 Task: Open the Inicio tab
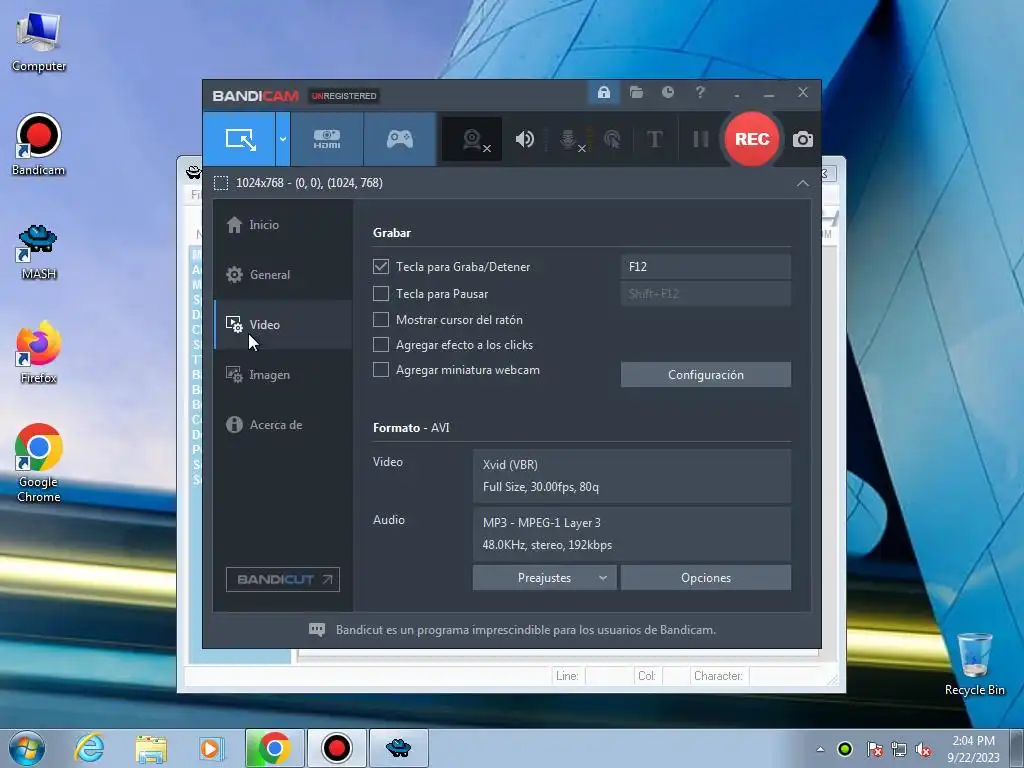click(283, 225)
